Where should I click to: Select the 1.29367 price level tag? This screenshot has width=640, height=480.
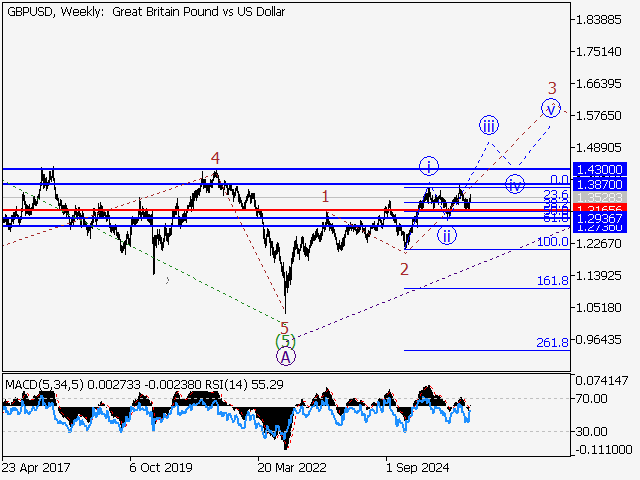[x=600, y=218]
